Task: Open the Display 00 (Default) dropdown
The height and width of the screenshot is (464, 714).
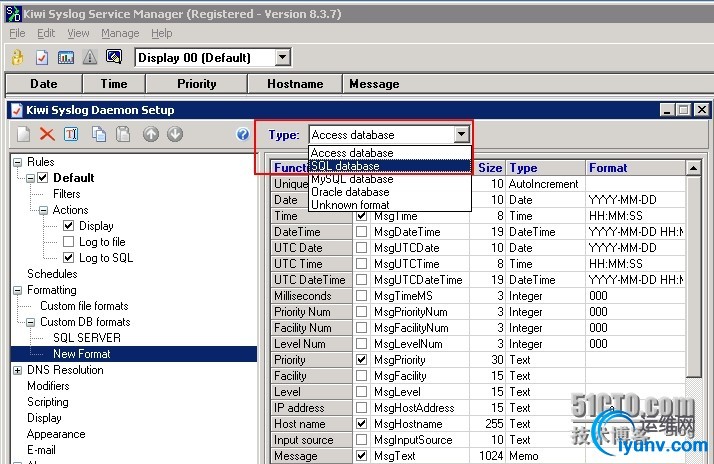Action: (282, 57)
